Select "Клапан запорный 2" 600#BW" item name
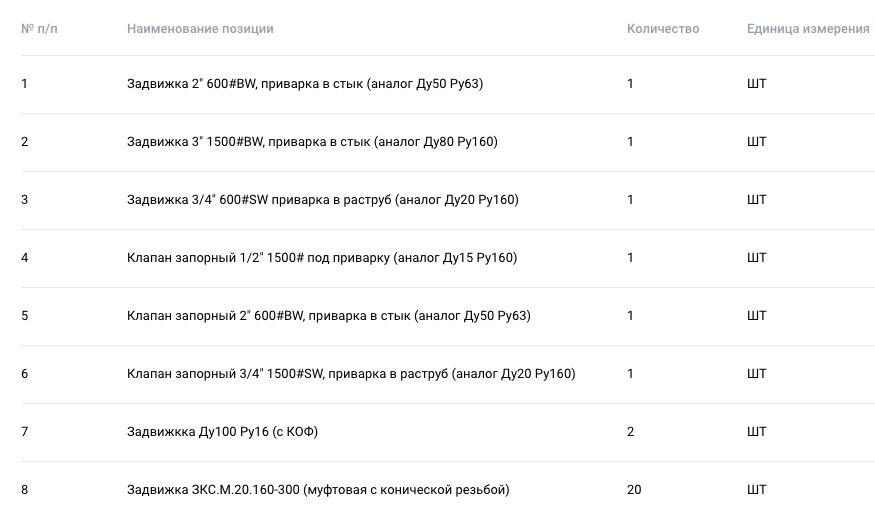The height and width of the screenshot is (512, 875). 329,316
